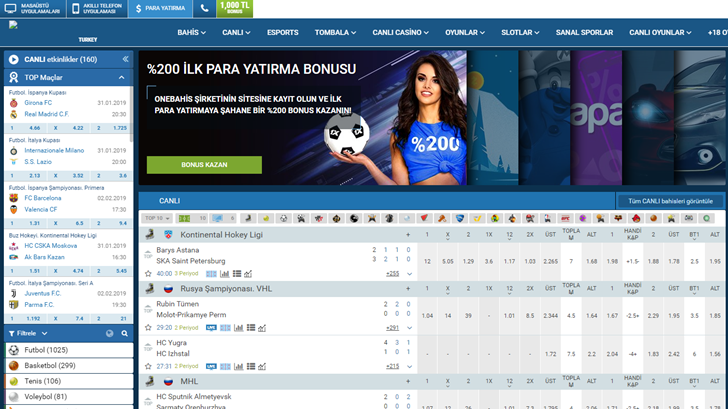
Task: Open the CANLI menu in navigation bar
Action: pos(236,32)
